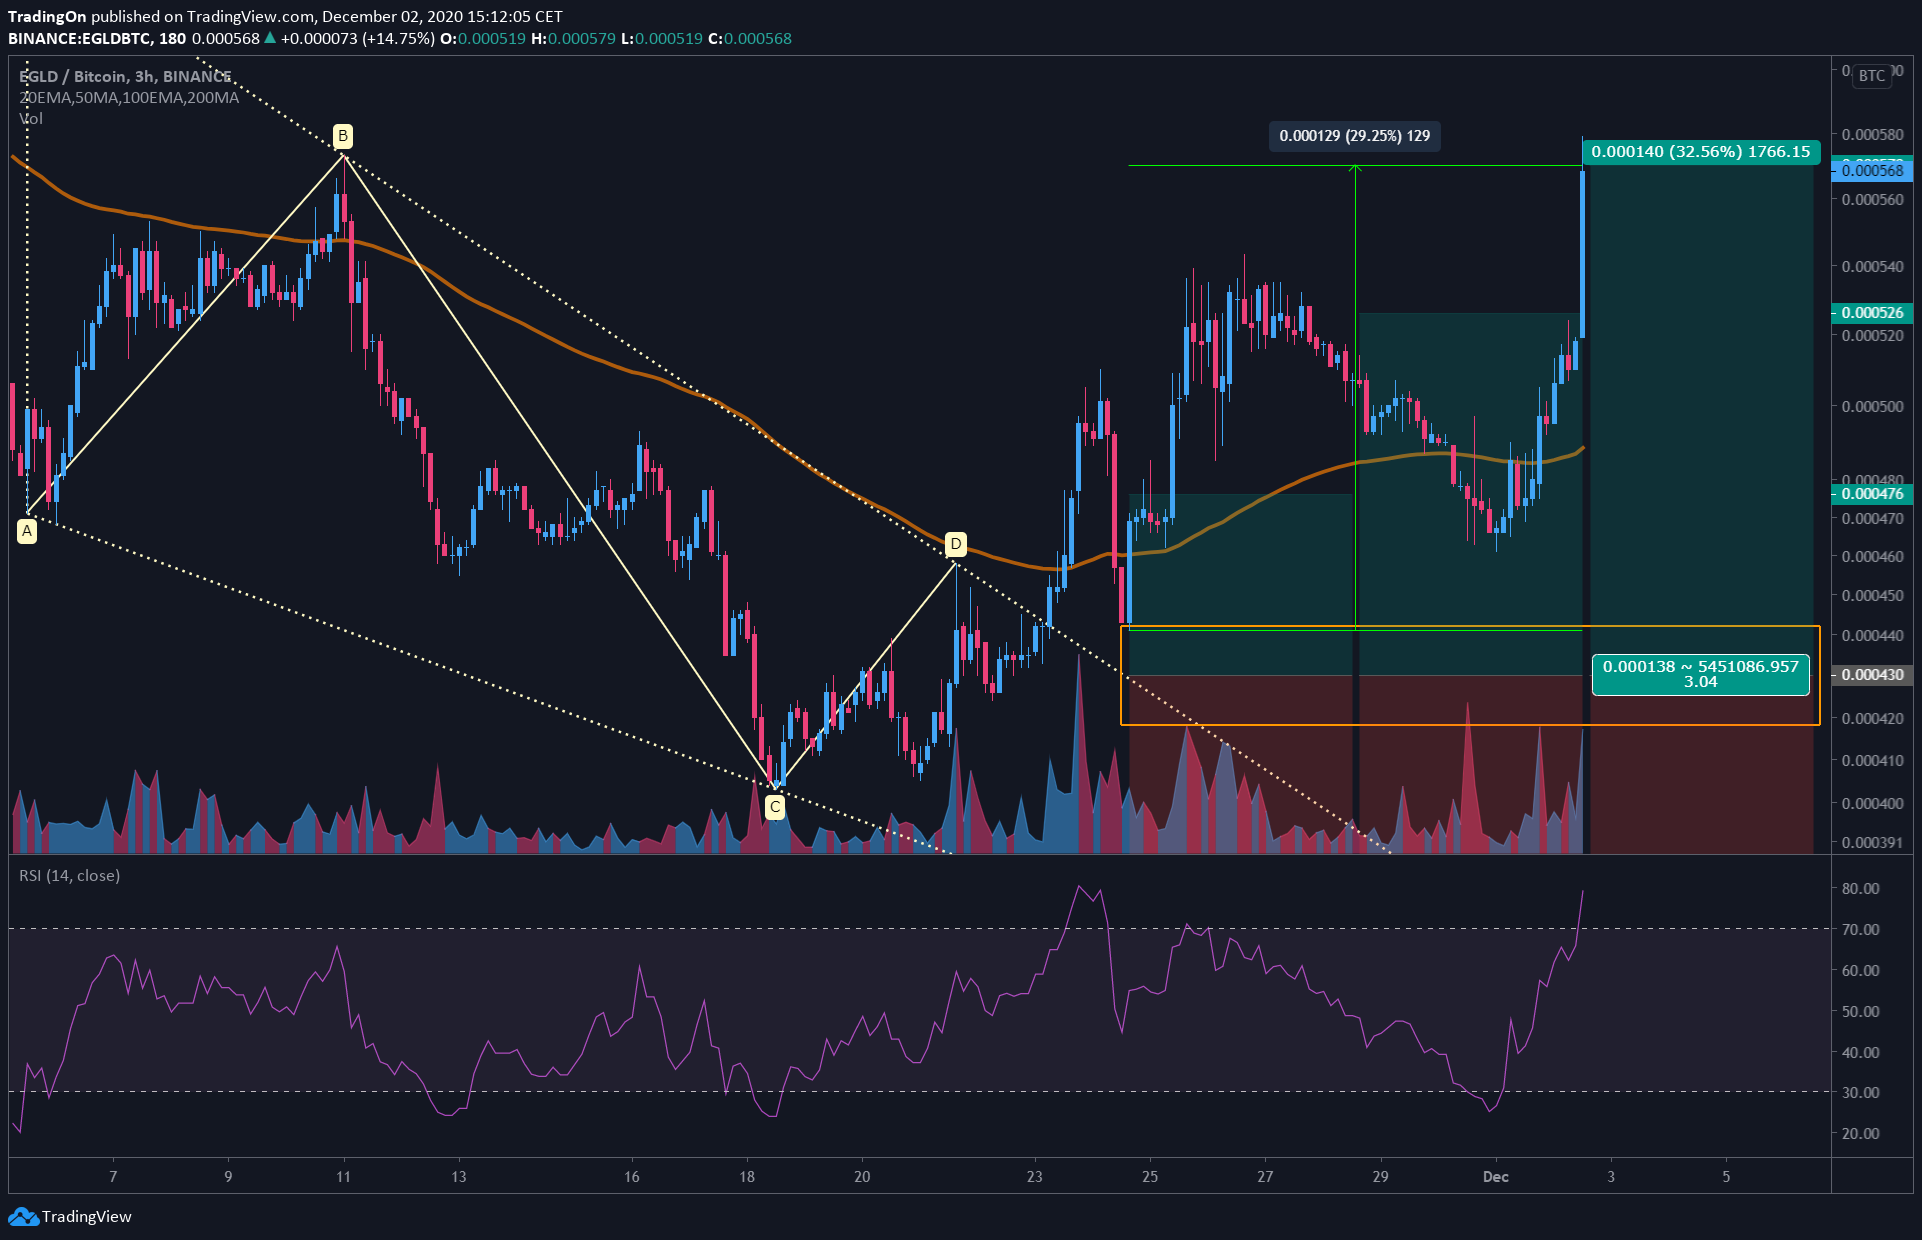The height and width of the screenshot is (1240, 1922).
Task: Click the 0.000129 (29.25%) measurement label
Action: (1355, 136)
